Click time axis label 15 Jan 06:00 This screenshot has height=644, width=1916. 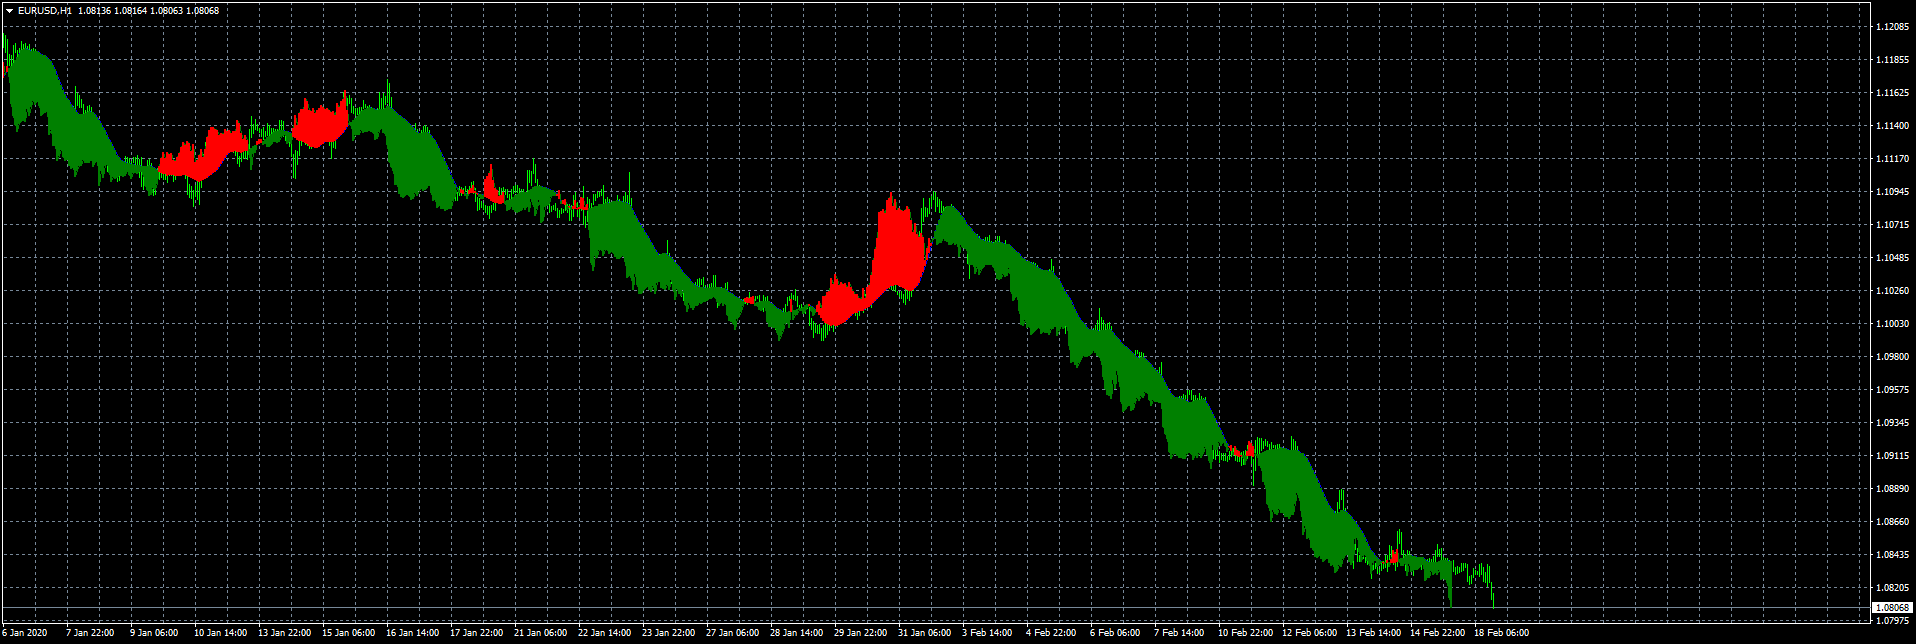(348, 633)
